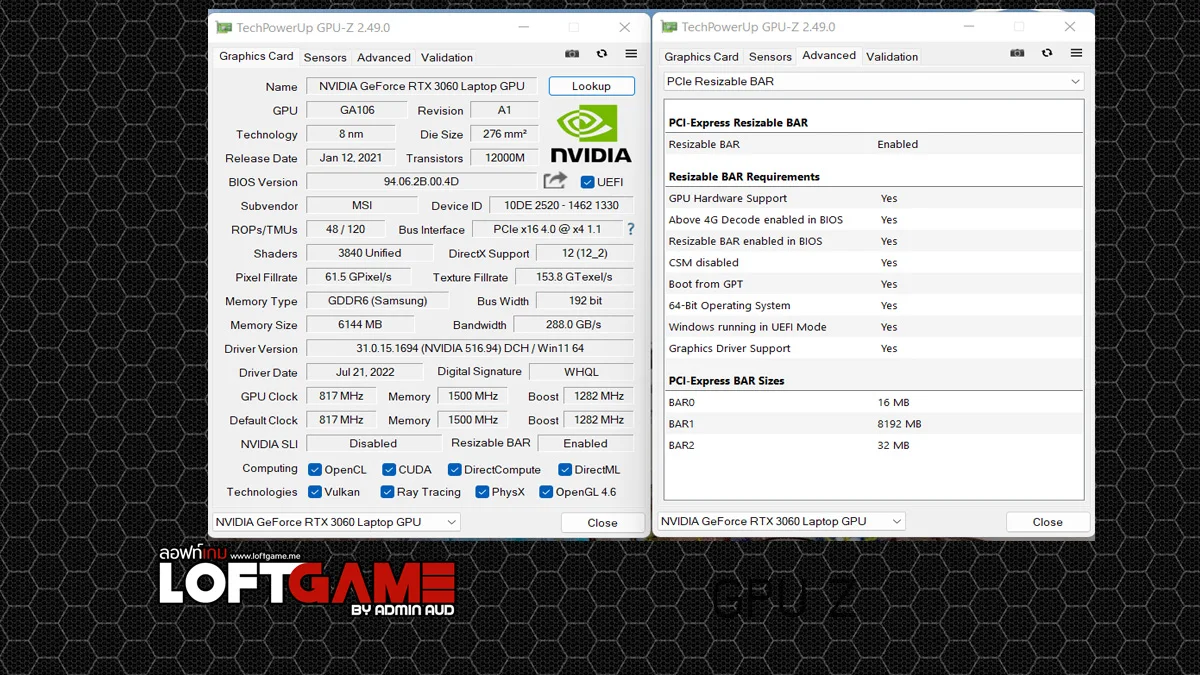The height and width of the screenshot is (675, 1200).
Task: Click the BIOS Version field
Action: click(x=421, y=182)
